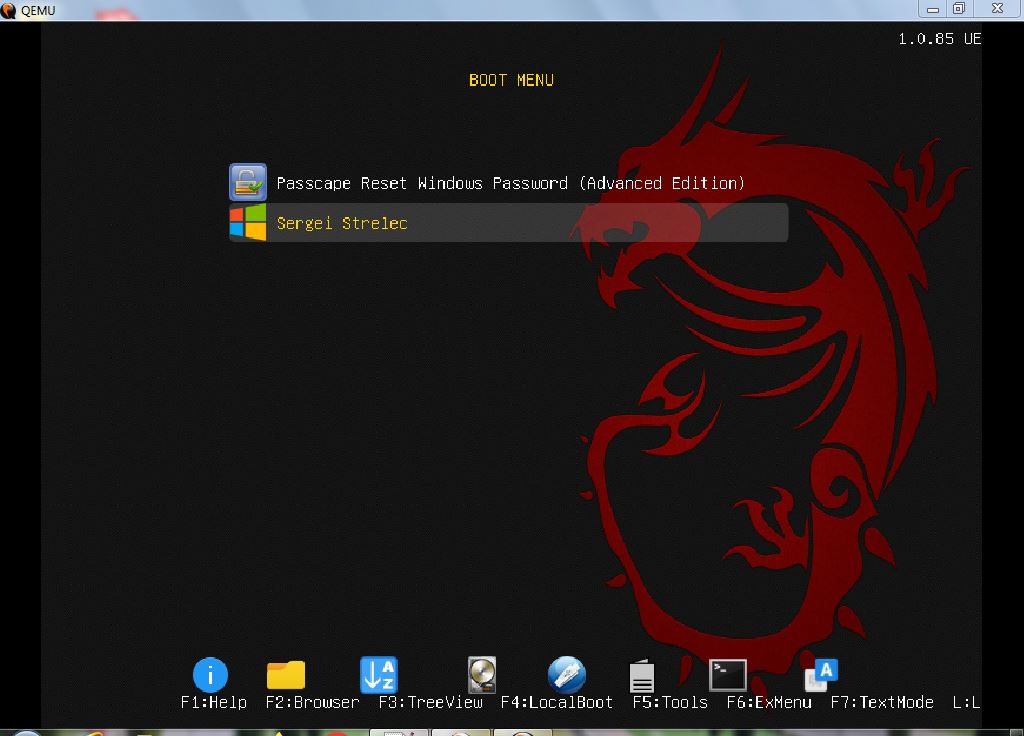Close the QEMU window
1024x736 pixels.
[997, 8]
